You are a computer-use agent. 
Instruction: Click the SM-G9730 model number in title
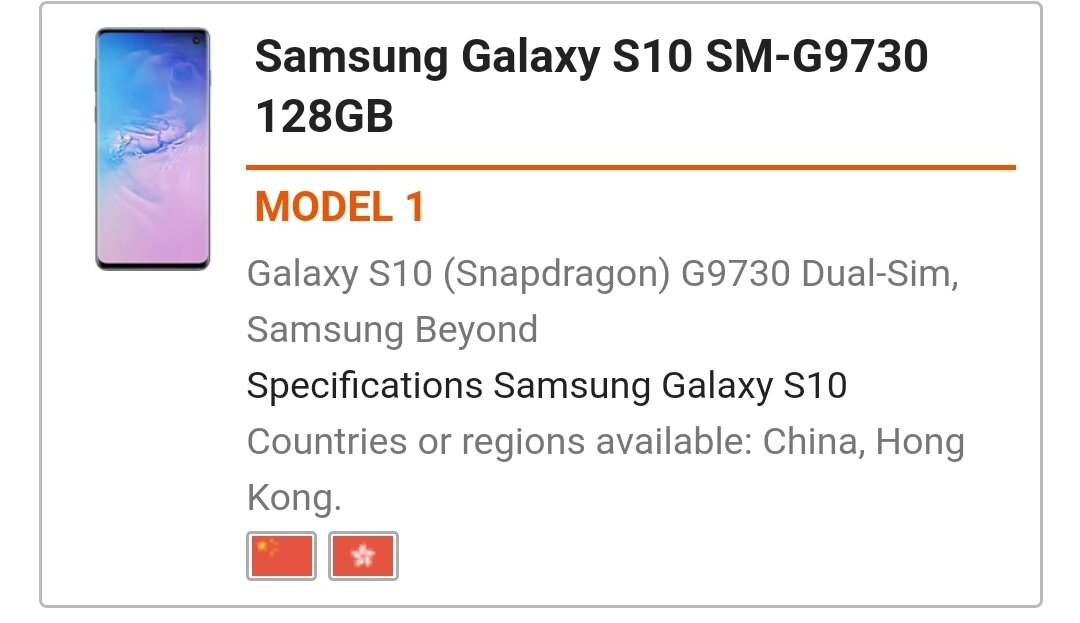click(817, 56)
